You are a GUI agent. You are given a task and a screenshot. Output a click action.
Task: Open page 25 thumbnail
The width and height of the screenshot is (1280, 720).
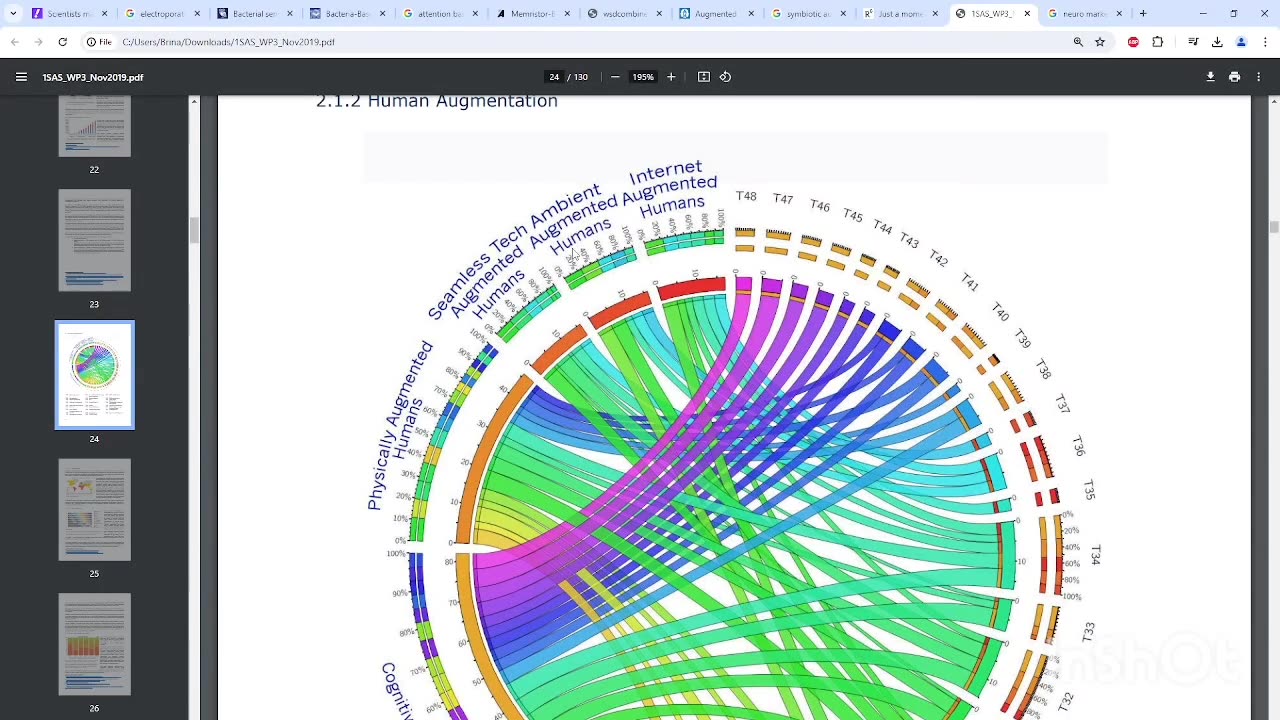[94, 510]
